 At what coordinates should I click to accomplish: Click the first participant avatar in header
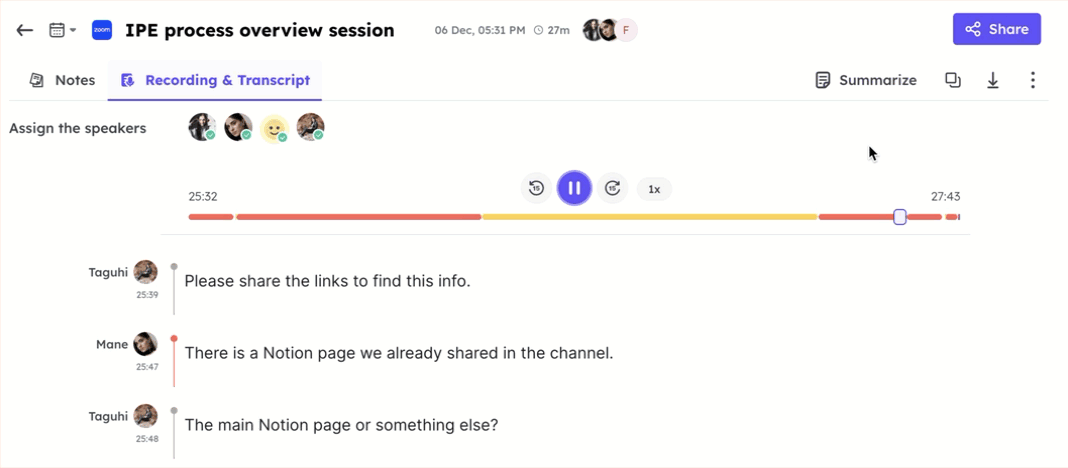click(x=593, y=30)
